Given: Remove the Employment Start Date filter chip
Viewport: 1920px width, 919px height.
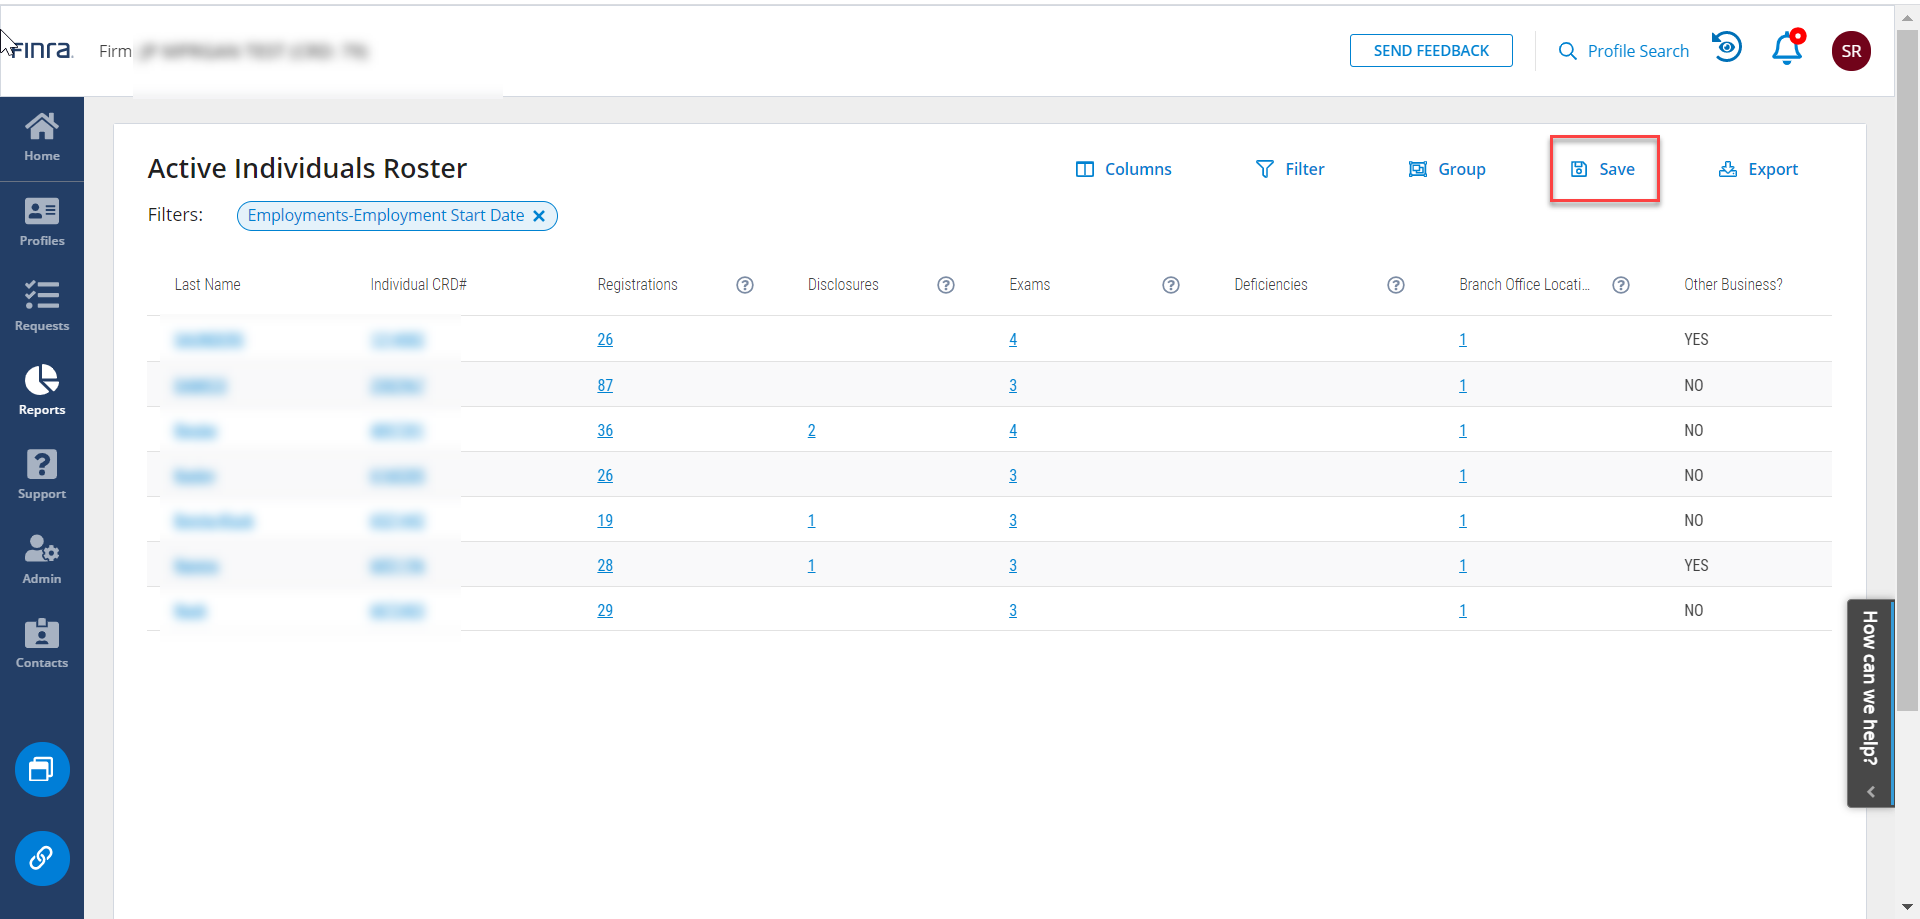Looking at the screenshot, I should click(539, 216).
